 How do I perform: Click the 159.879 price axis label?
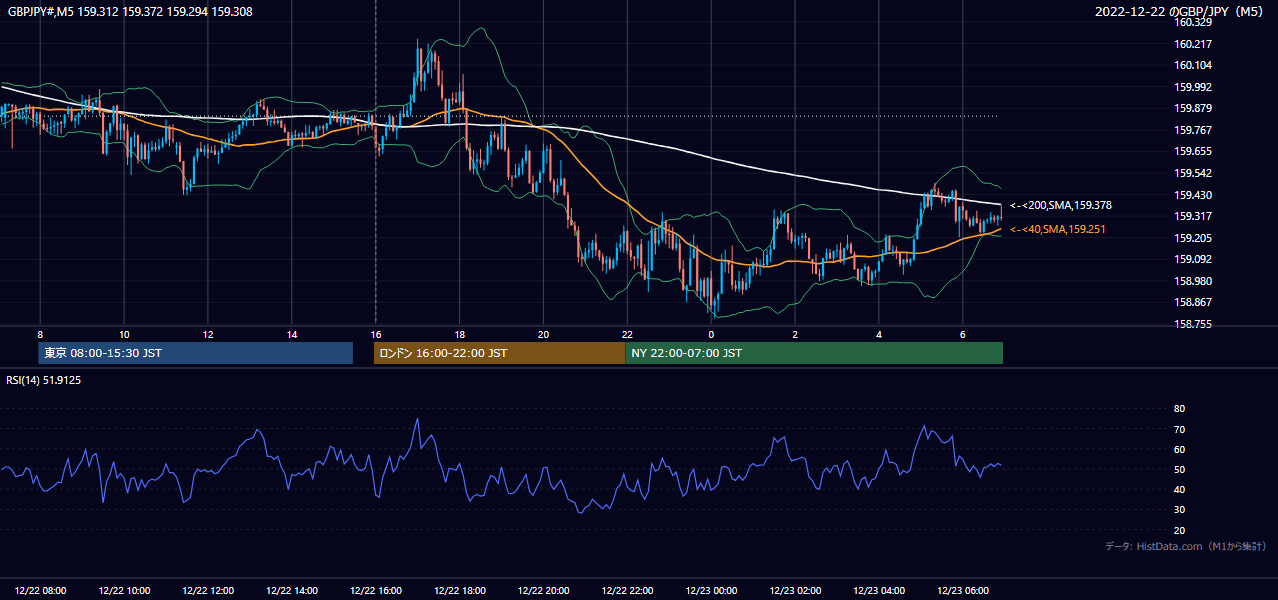[1193, 108]
